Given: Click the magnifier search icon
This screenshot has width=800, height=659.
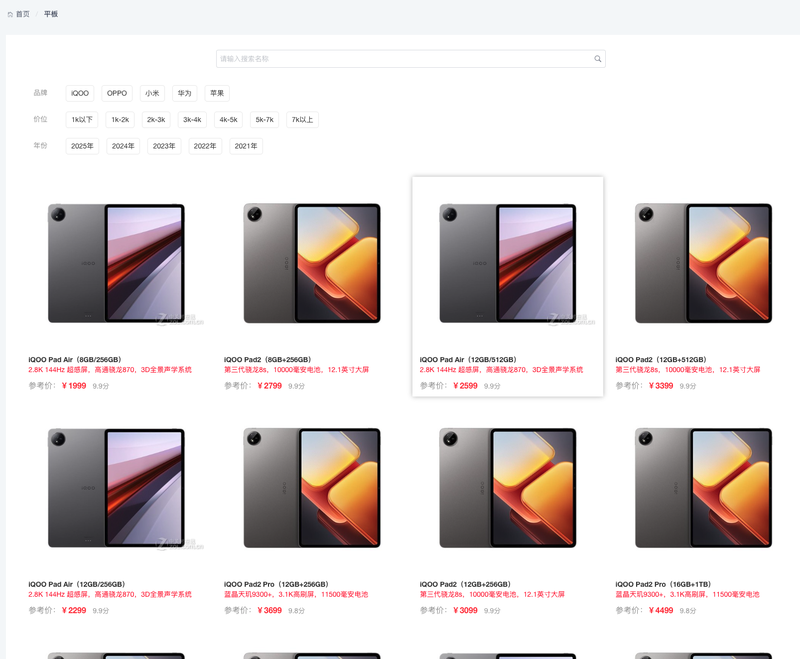Looking at the screenshot, I should (597, 59).
